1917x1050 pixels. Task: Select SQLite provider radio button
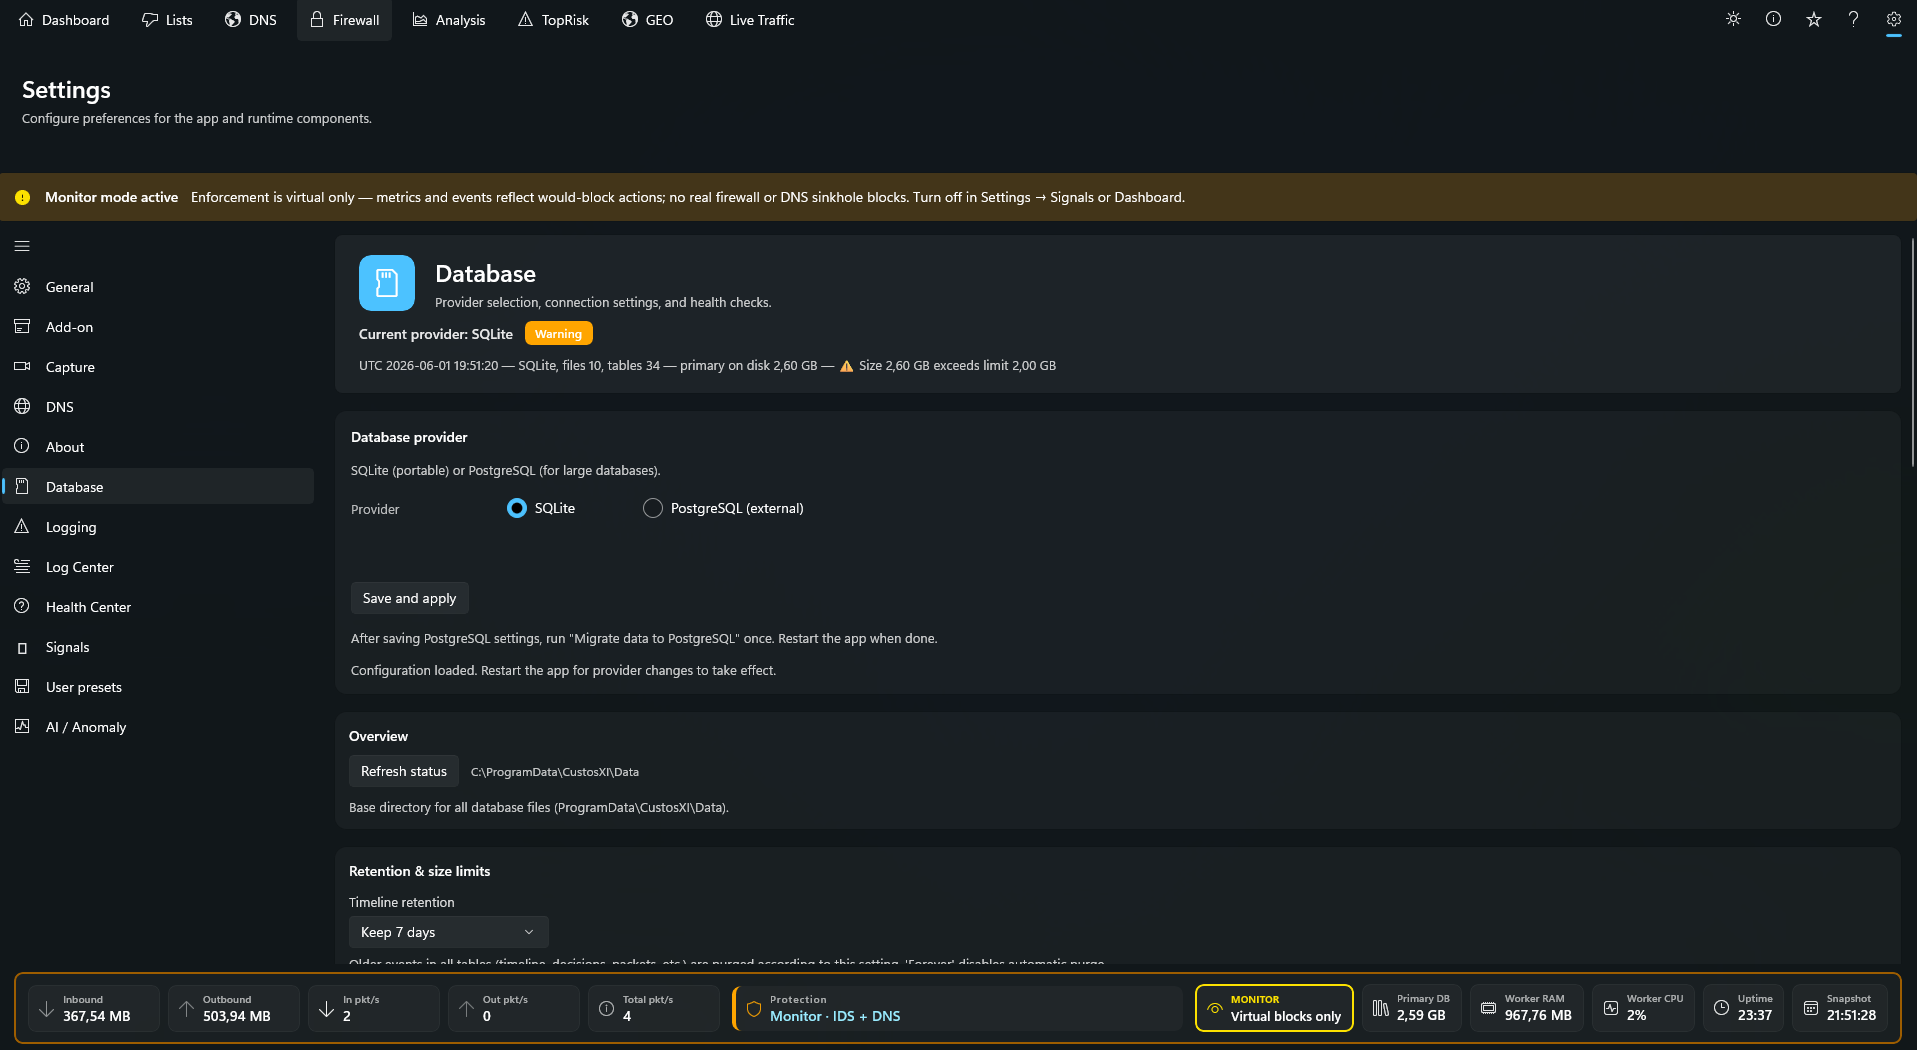[517, 508]
